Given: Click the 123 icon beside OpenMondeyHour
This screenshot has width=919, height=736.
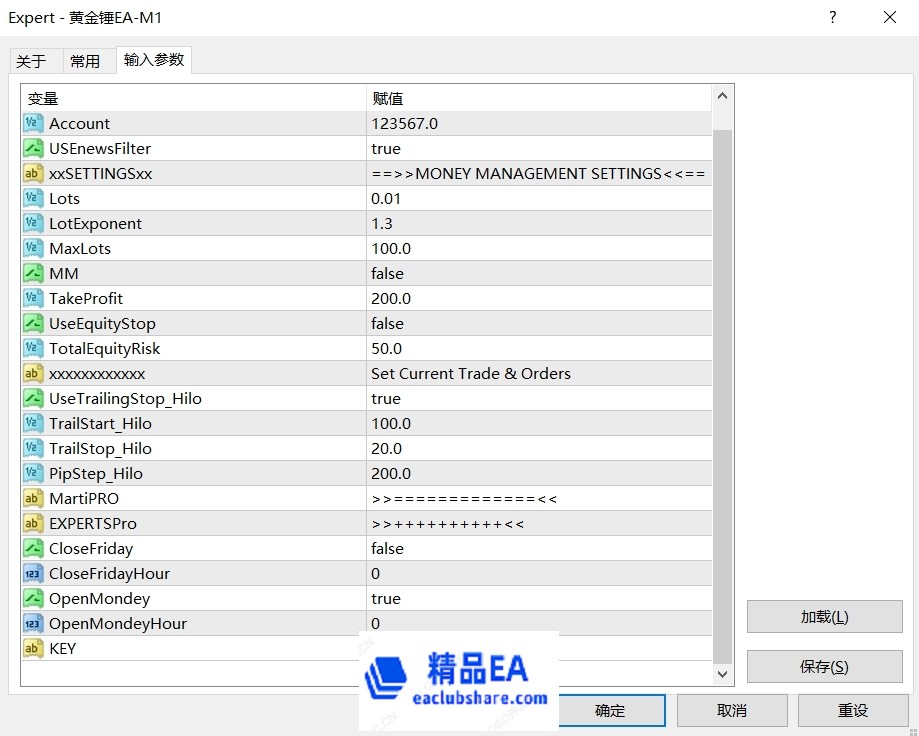Looking at the screenshot, I should point(32,623).
